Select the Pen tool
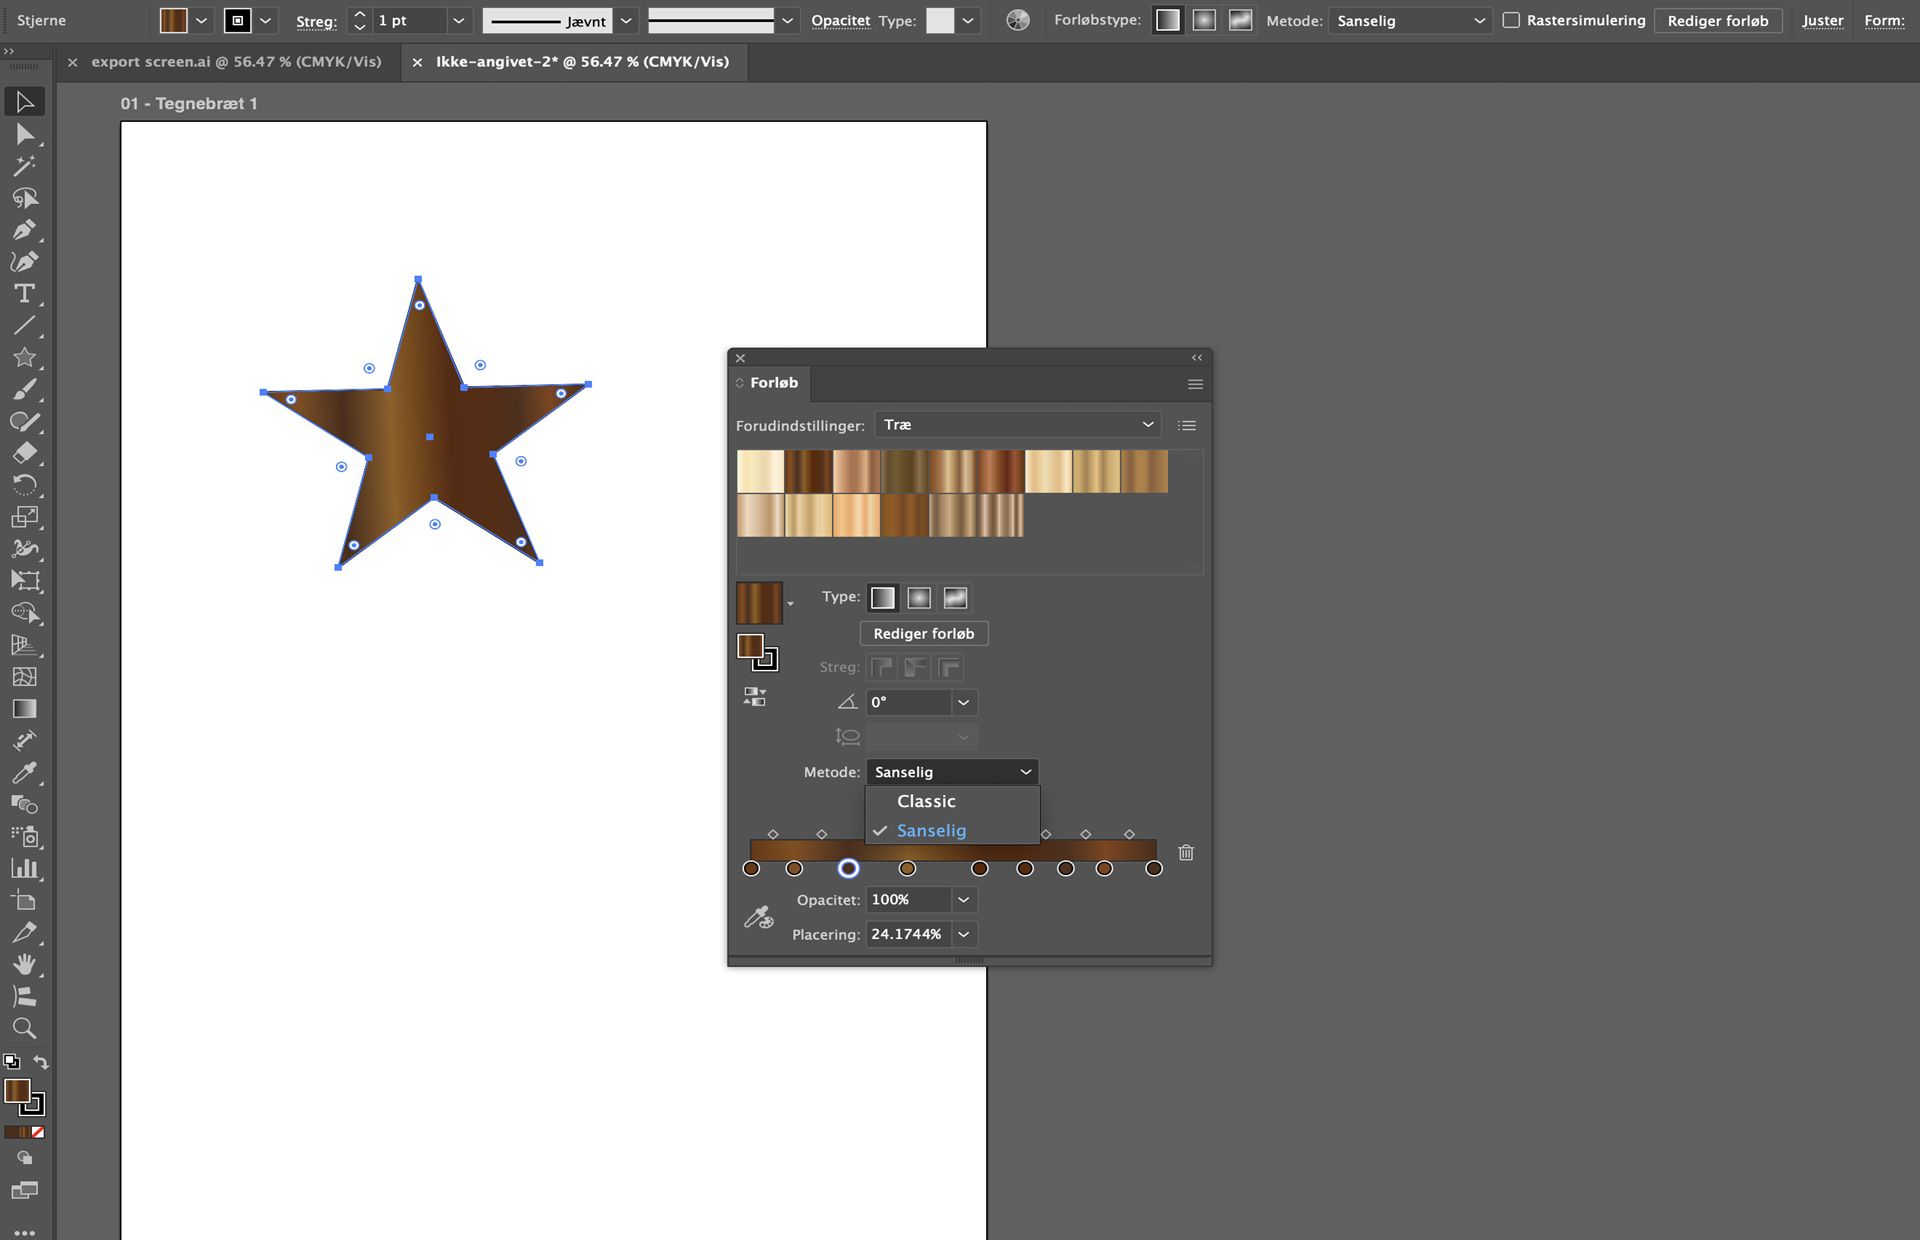 click(24, 230)
